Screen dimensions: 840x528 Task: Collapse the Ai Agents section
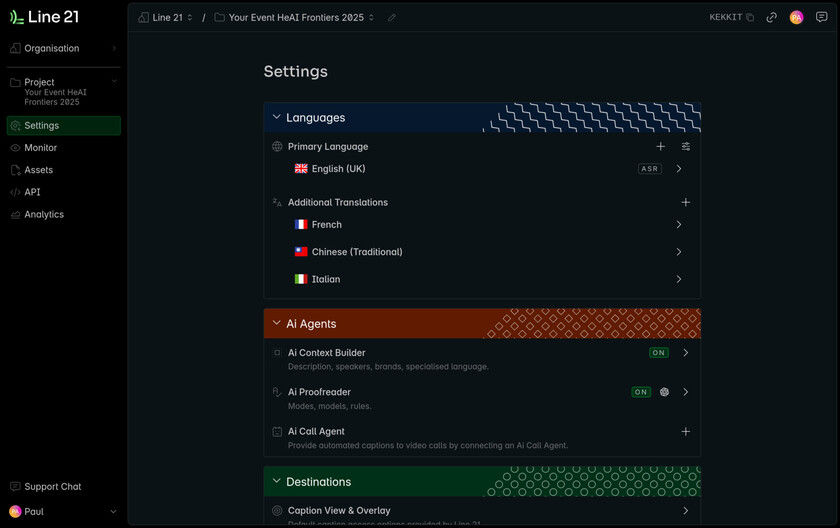tap(277, 323)
